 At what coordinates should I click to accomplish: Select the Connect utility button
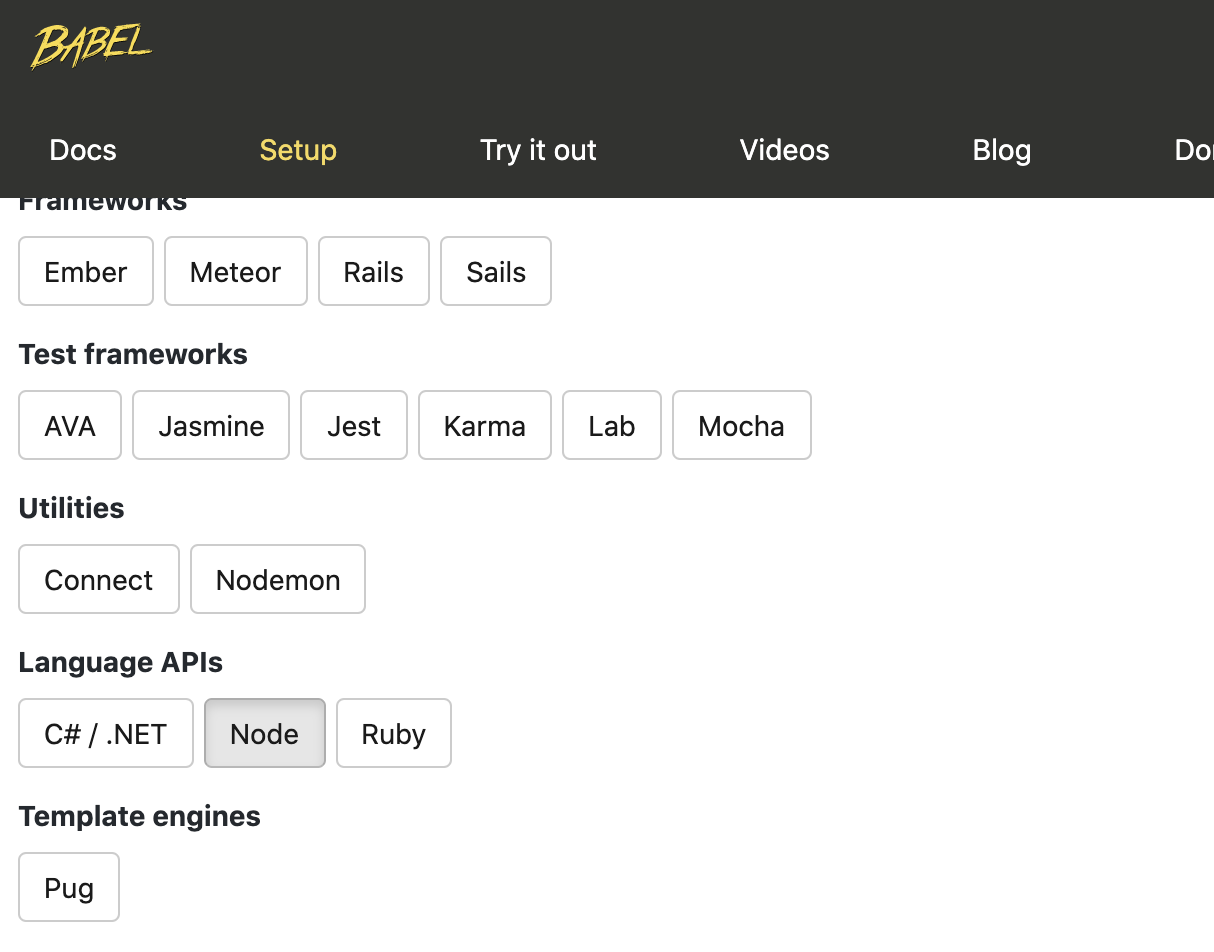99,579
